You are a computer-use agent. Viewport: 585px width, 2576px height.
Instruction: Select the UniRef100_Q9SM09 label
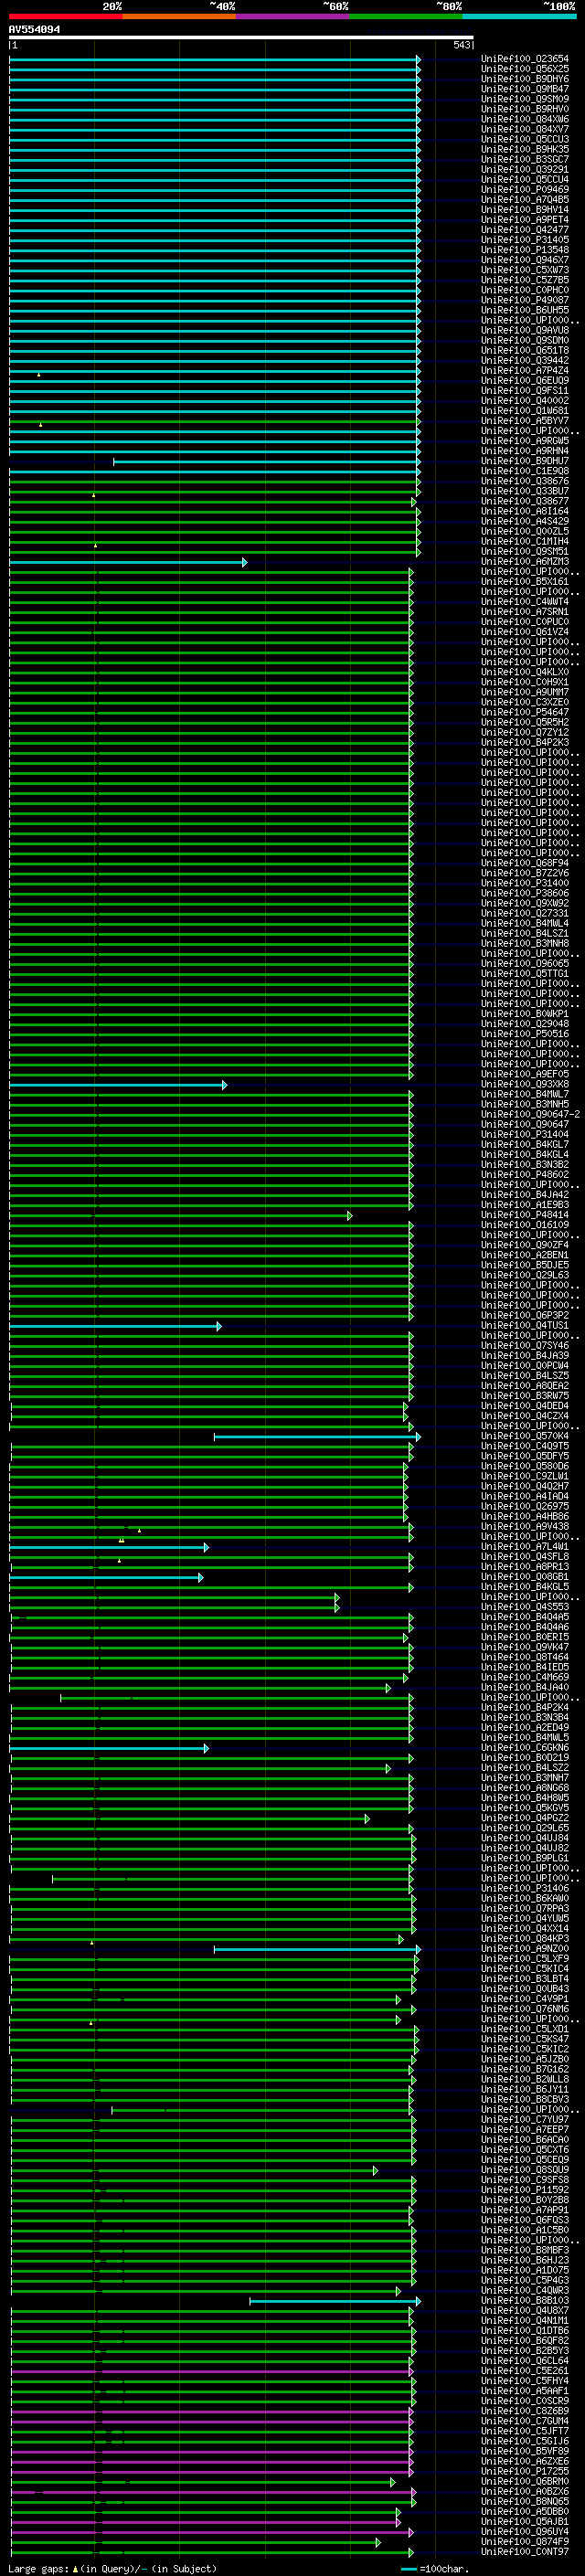coord(524,99)
